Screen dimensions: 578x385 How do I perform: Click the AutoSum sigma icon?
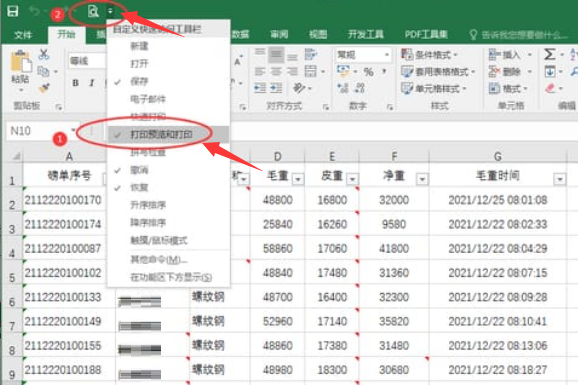549,55
